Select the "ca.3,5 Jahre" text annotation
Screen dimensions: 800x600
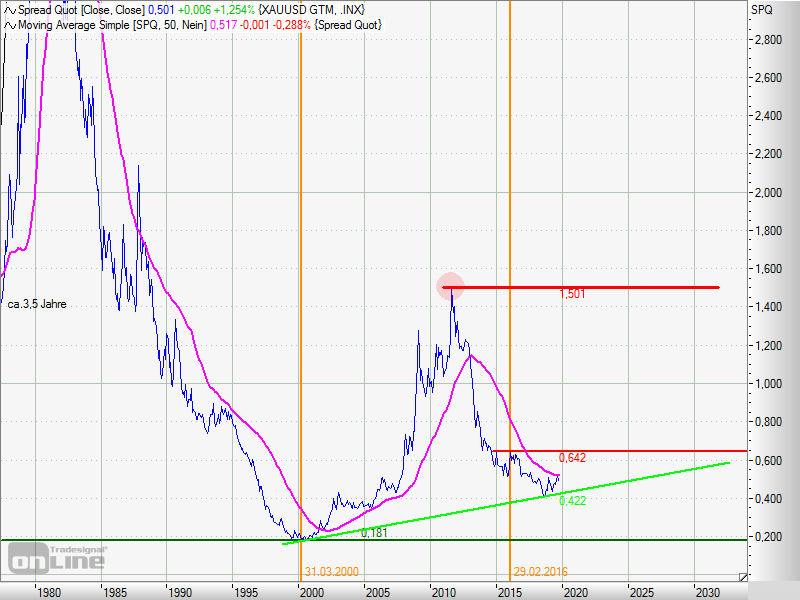(x=37, y=304)
